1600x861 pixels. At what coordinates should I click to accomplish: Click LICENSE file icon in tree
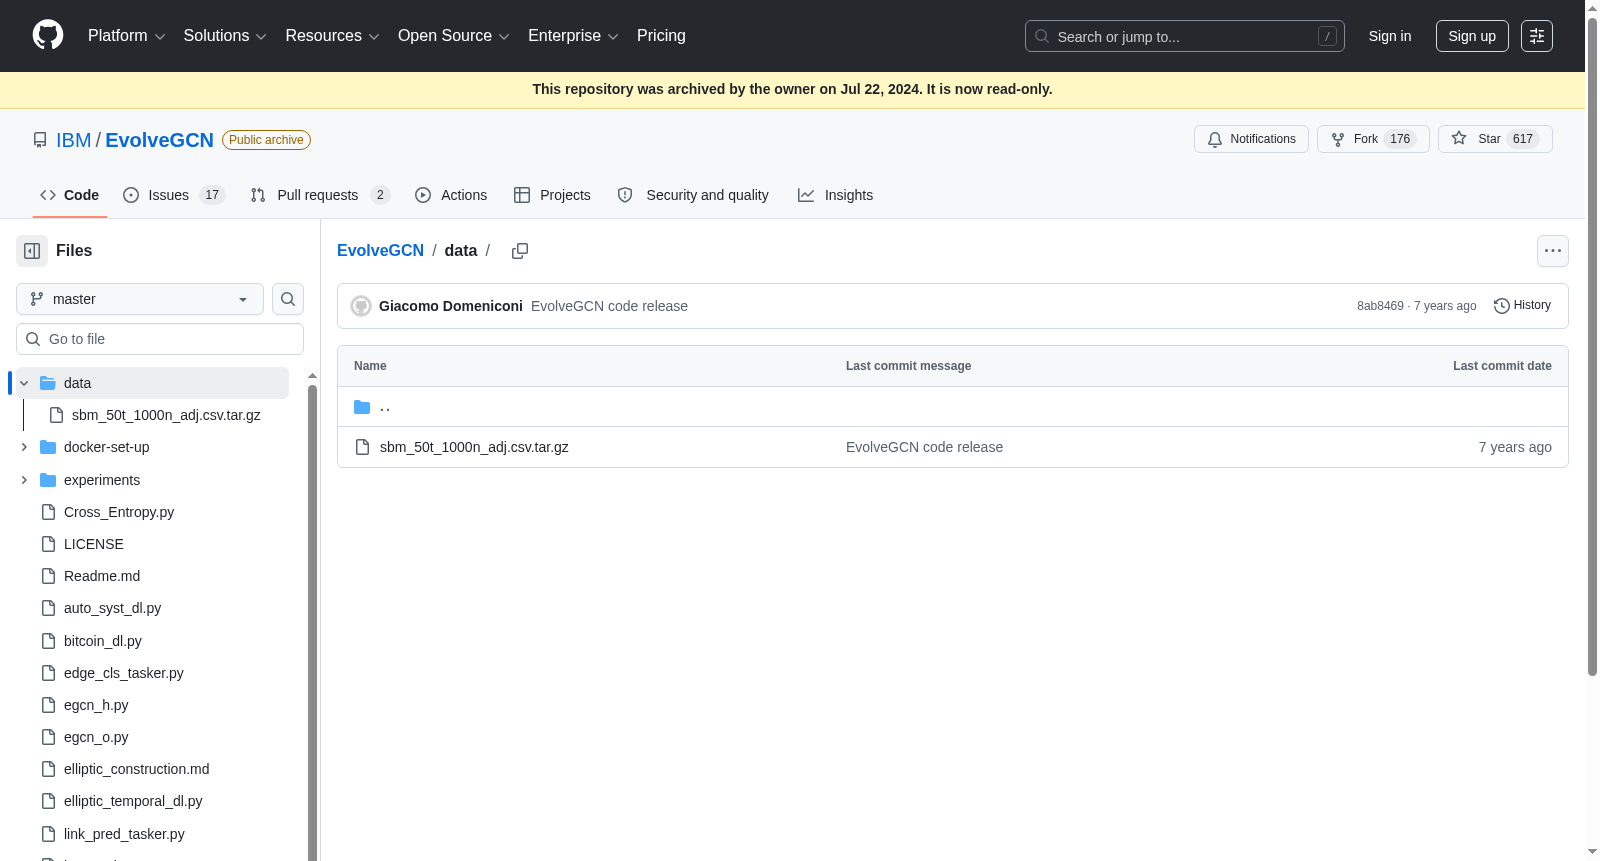(x=48, y=544)
